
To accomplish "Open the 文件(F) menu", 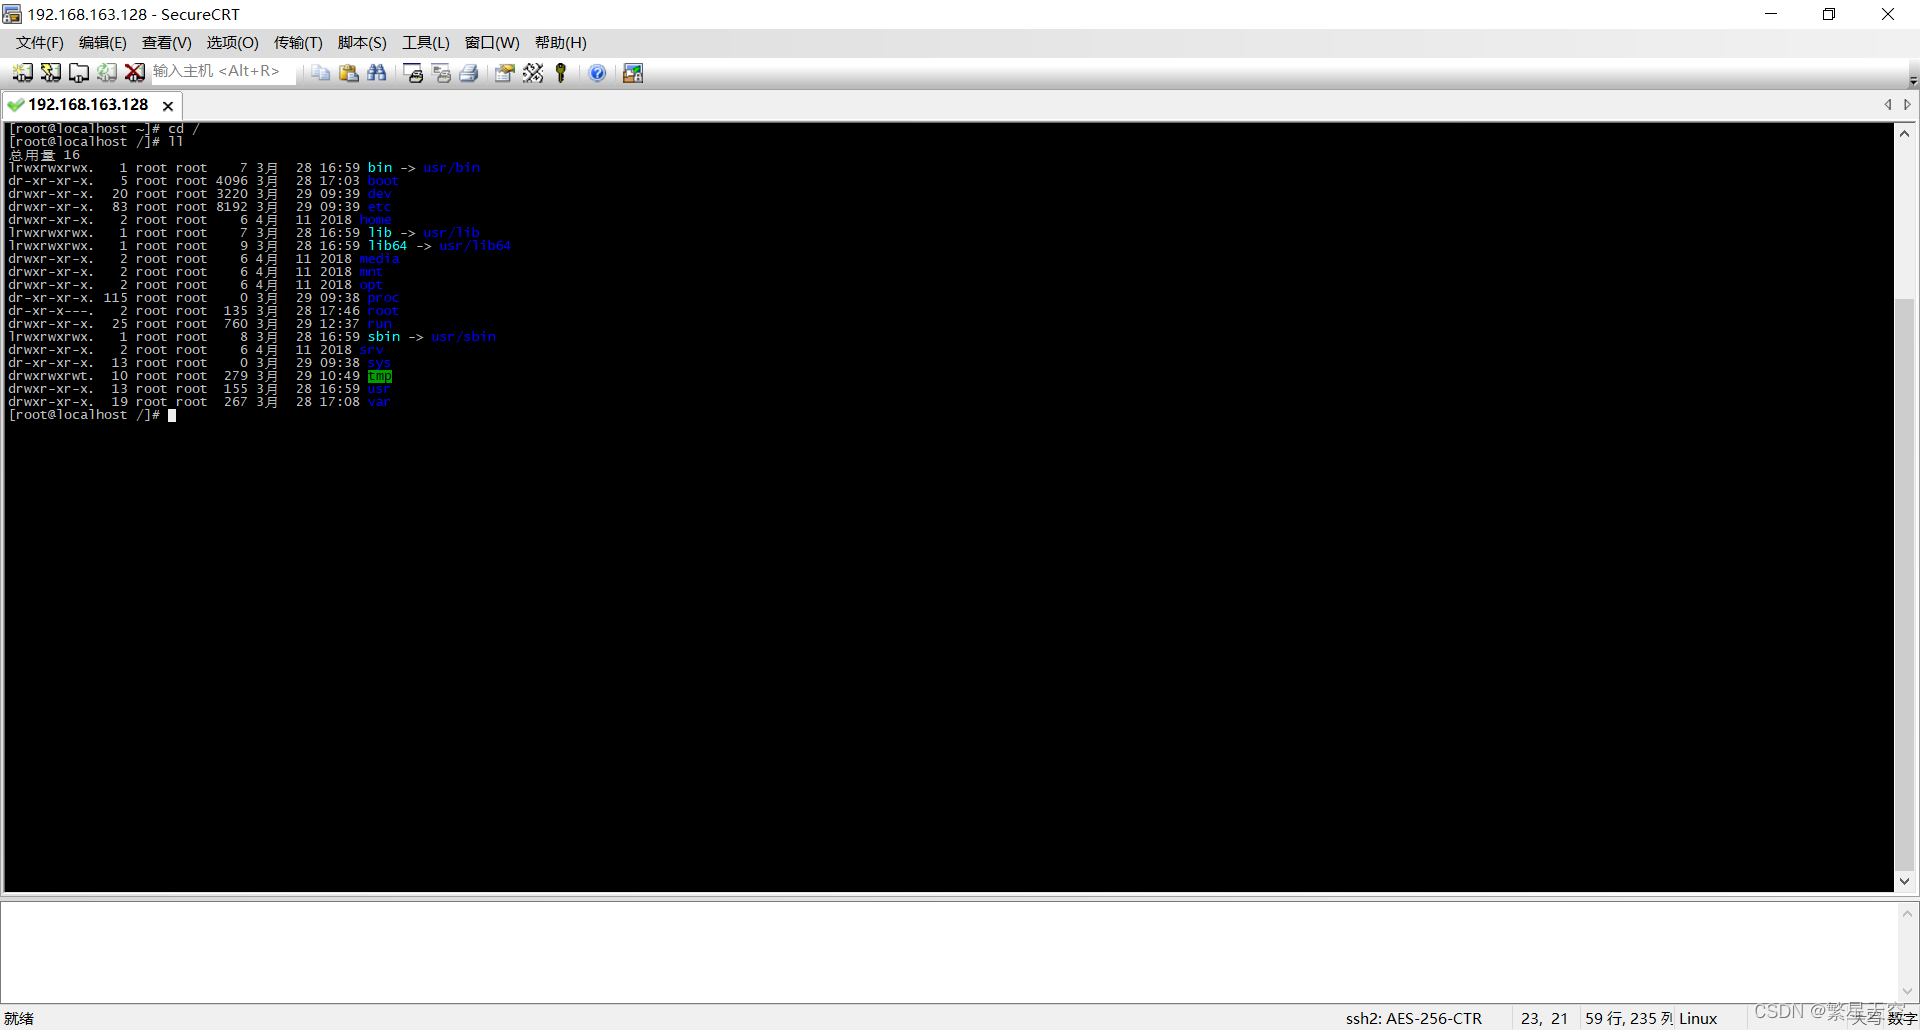I will pyautogui.click(x=40, y=43).
